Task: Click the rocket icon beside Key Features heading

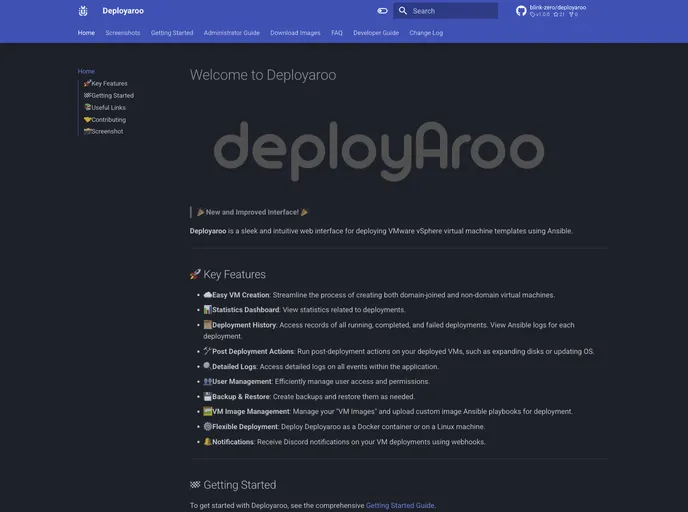Action: pyautogui.click(x=195, y=274)
